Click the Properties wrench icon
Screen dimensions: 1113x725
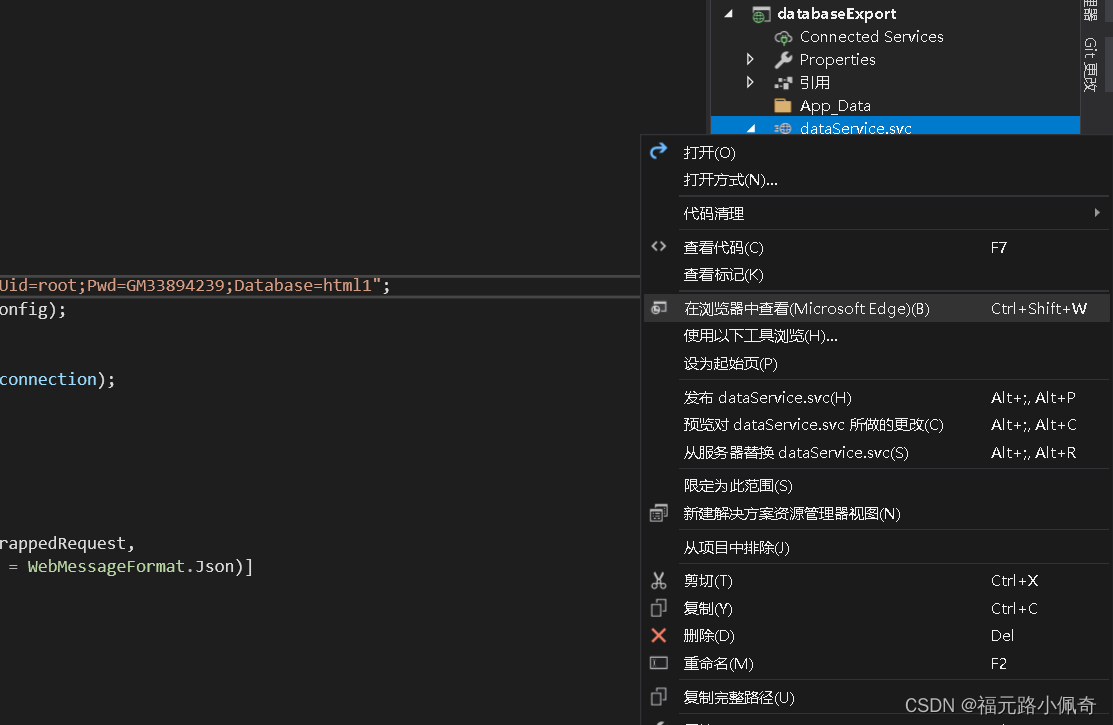783,60
